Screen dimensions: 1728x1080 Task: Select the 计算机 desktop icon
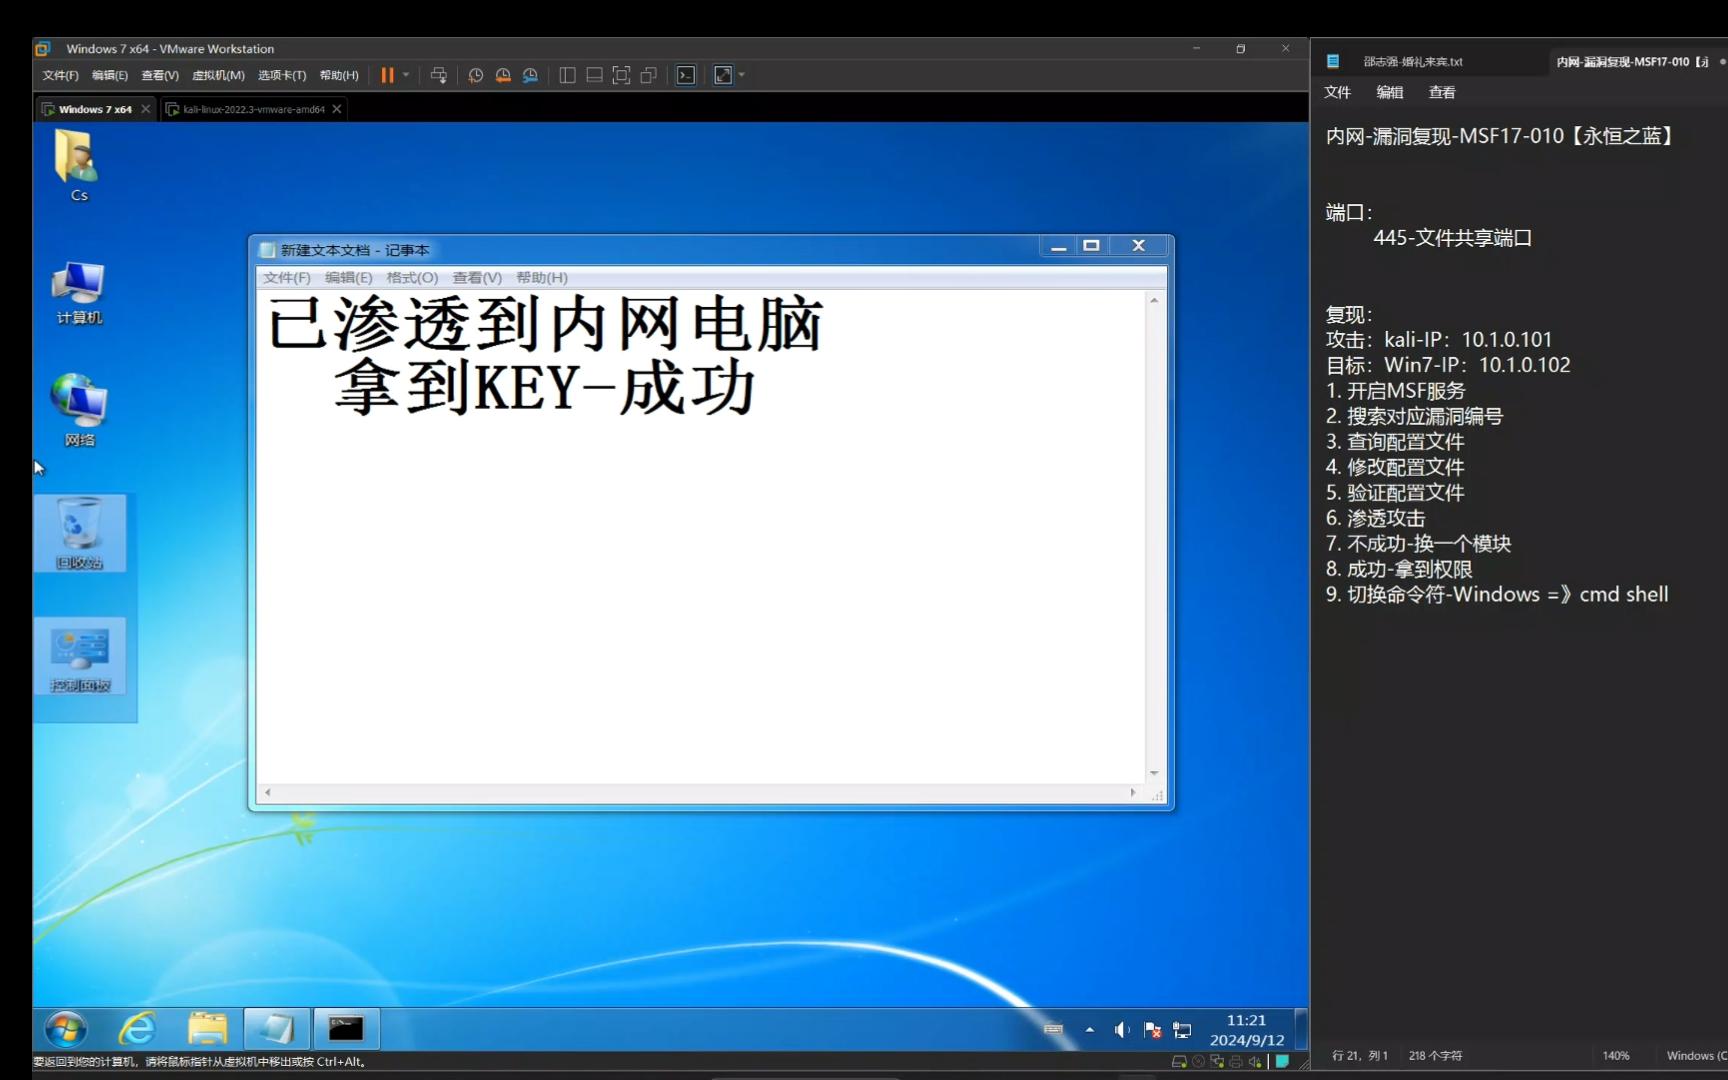click(79, 293)
